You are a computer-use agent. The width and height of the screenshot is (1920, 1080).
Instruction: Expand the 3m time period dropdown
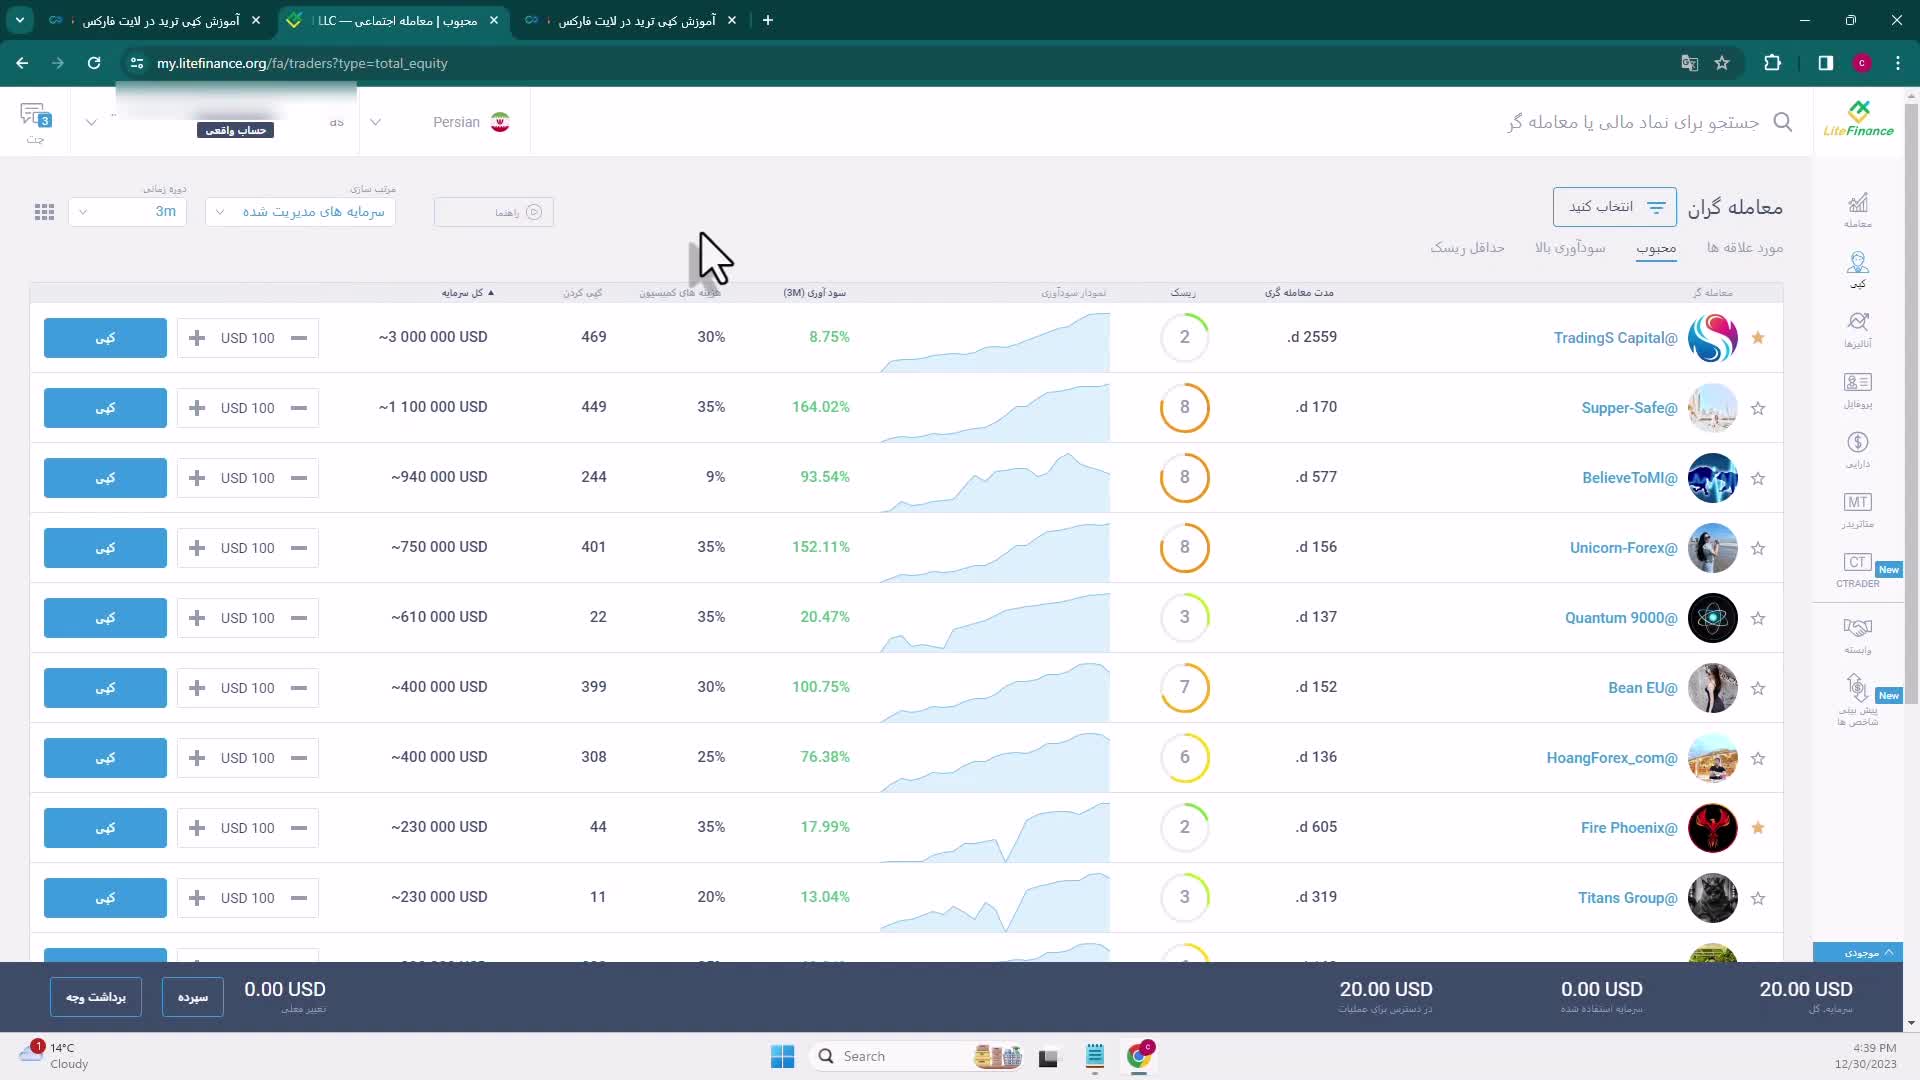coord(127,212)
